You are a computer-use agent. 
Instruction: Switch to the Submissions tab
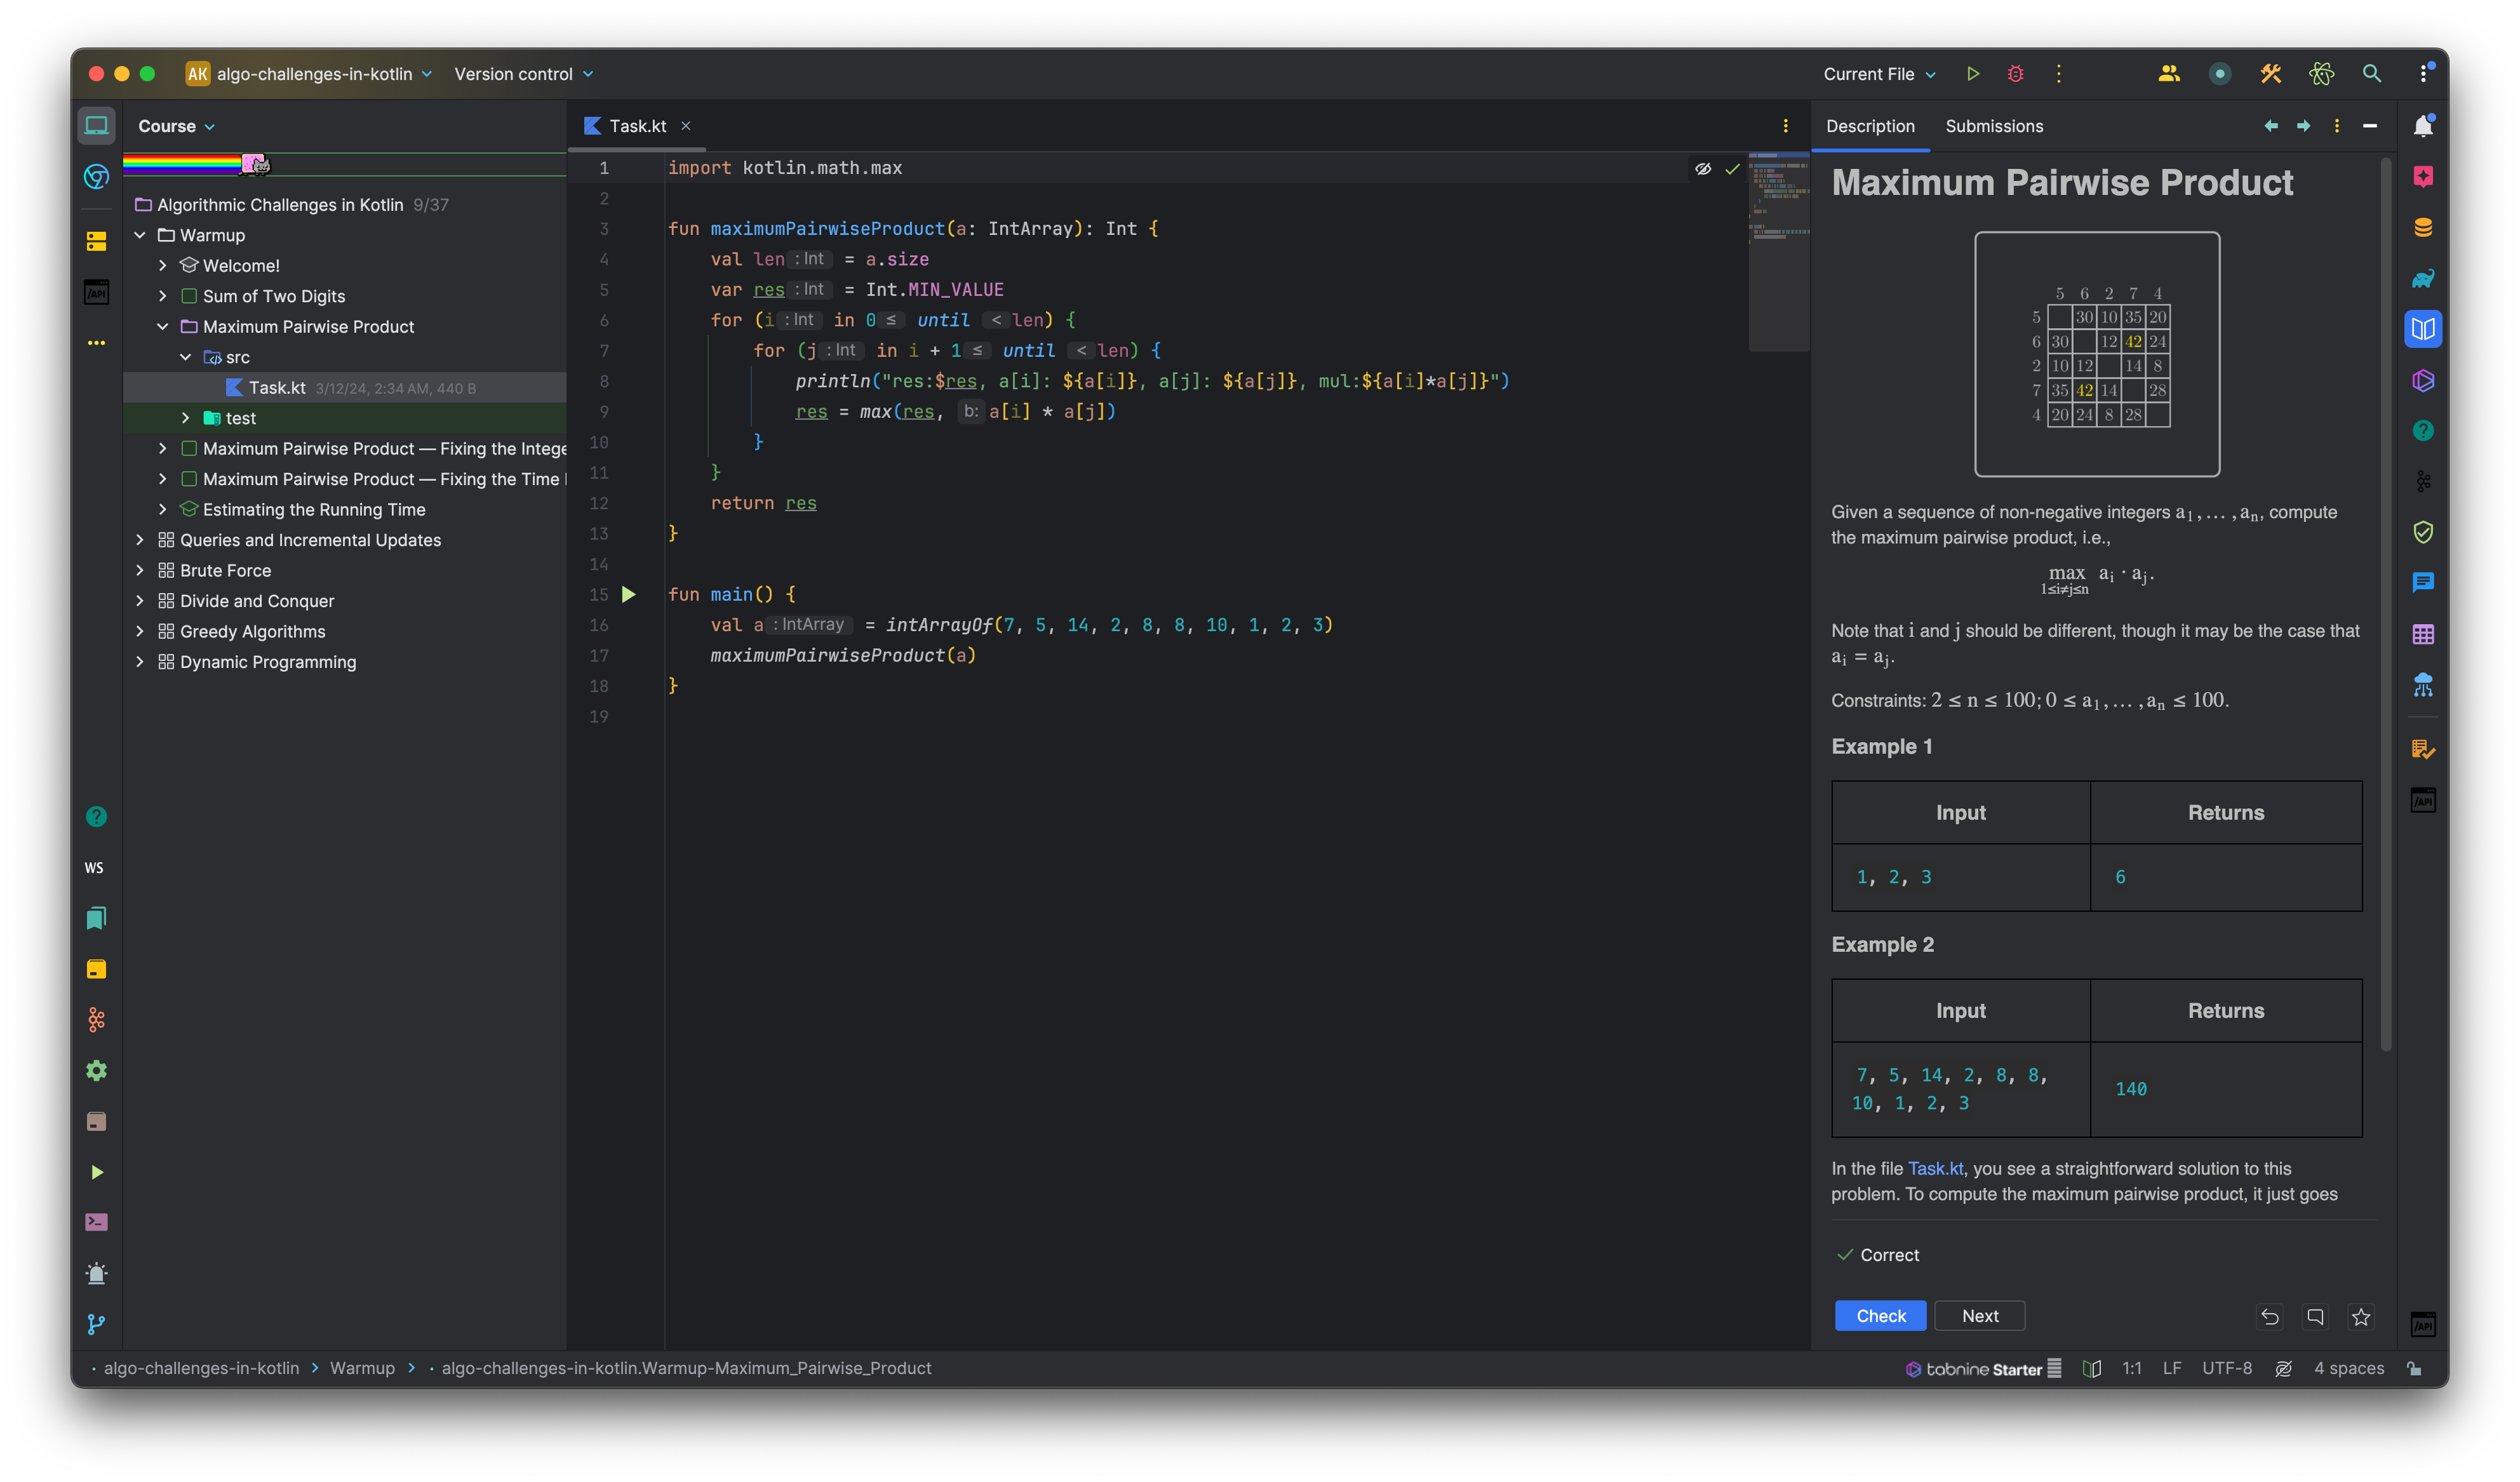tap(1993, 126)
